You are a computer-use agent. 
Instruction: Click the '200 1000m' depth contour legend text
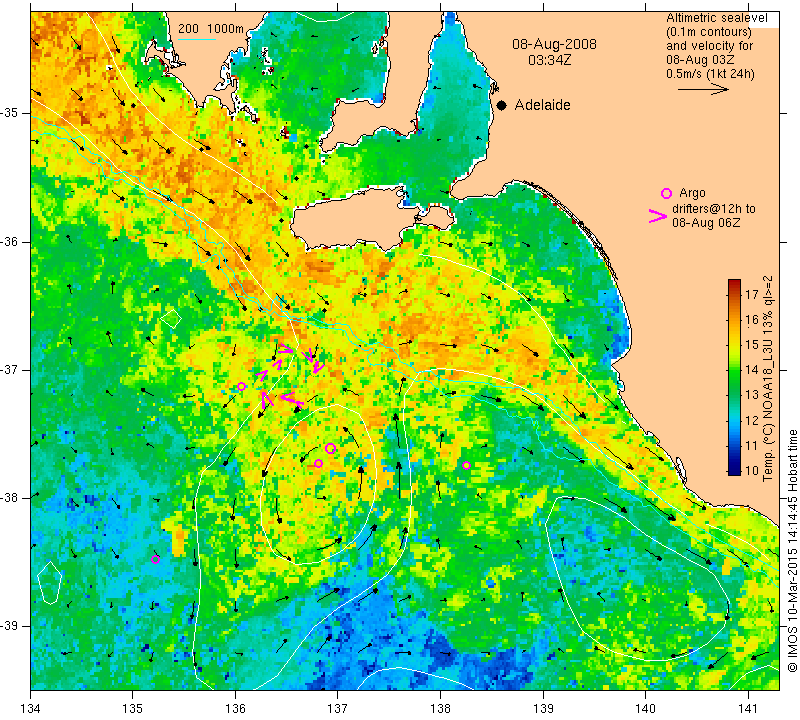coord(211,29)
